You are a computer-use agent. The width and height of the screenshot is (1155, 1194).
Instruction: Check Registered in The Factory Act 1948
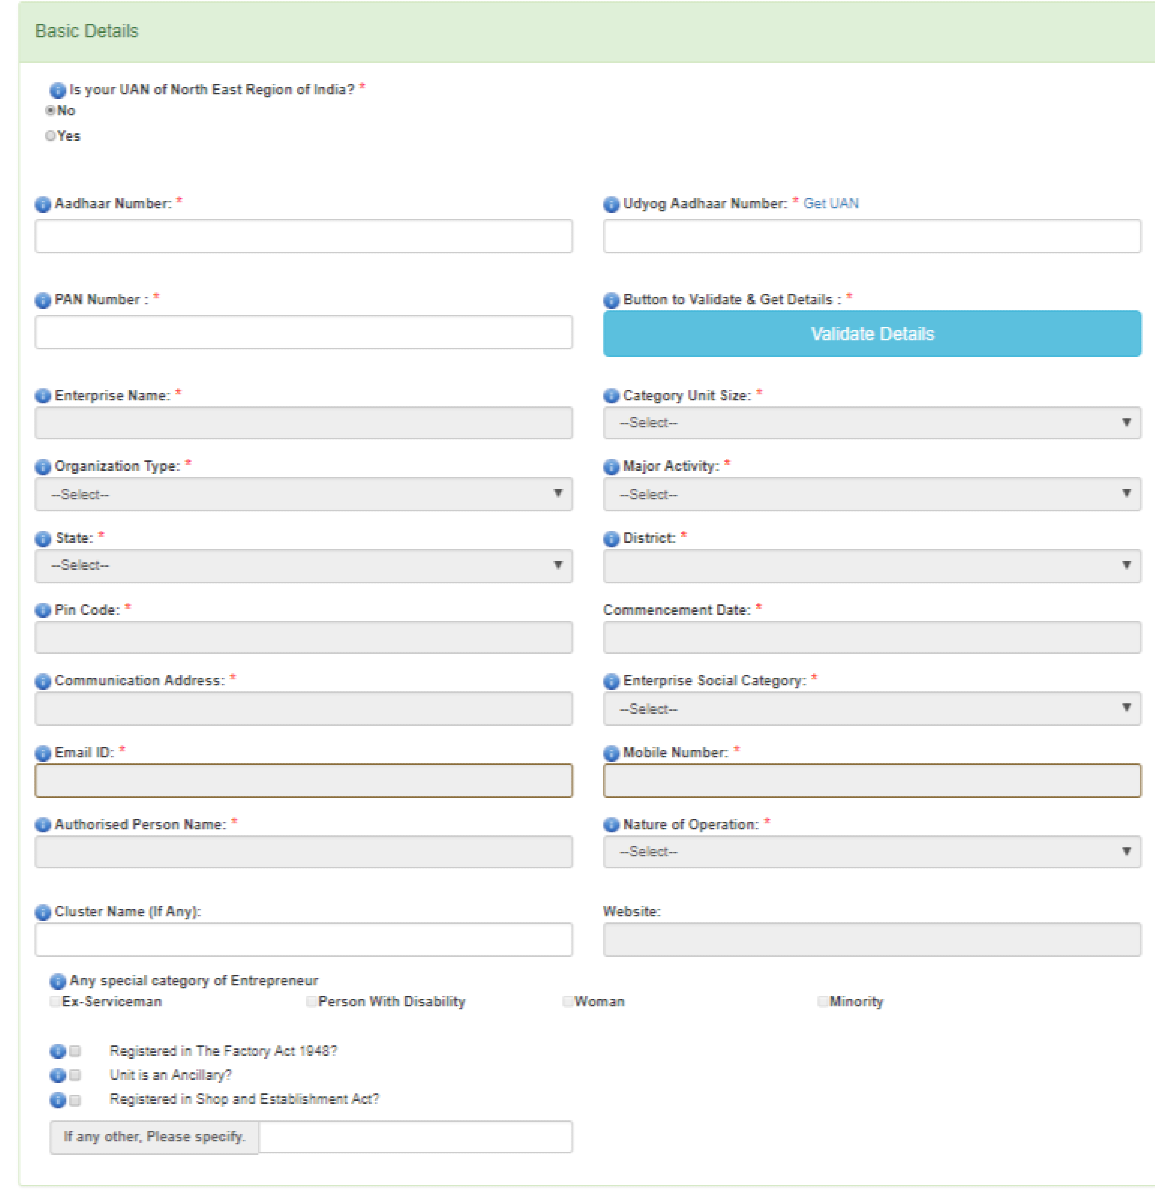(x=75, y=1051)
